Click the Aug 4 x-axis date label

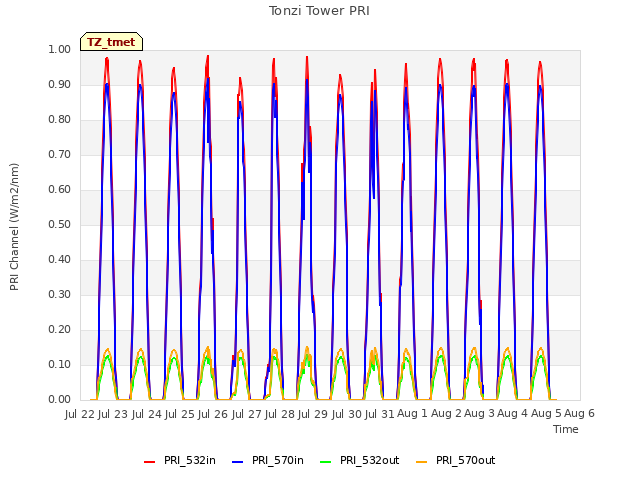[x=513, y=414]
